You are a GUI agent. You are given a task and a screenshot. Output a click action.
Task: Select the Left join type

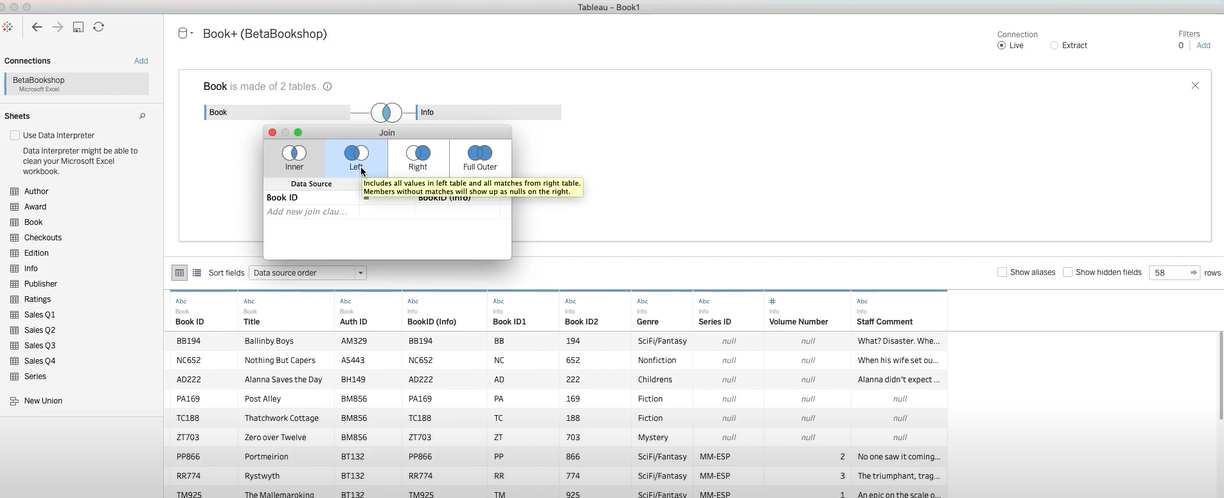(x=356, y=158)
